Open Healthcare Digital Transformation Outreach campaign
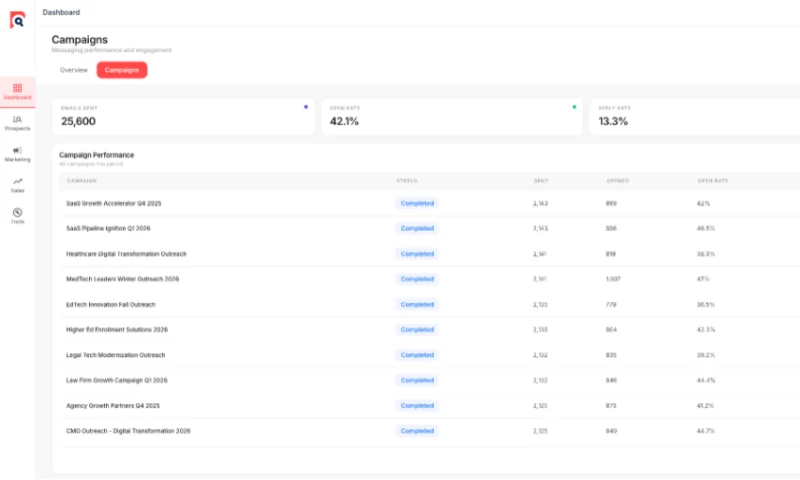 (126, 254)
